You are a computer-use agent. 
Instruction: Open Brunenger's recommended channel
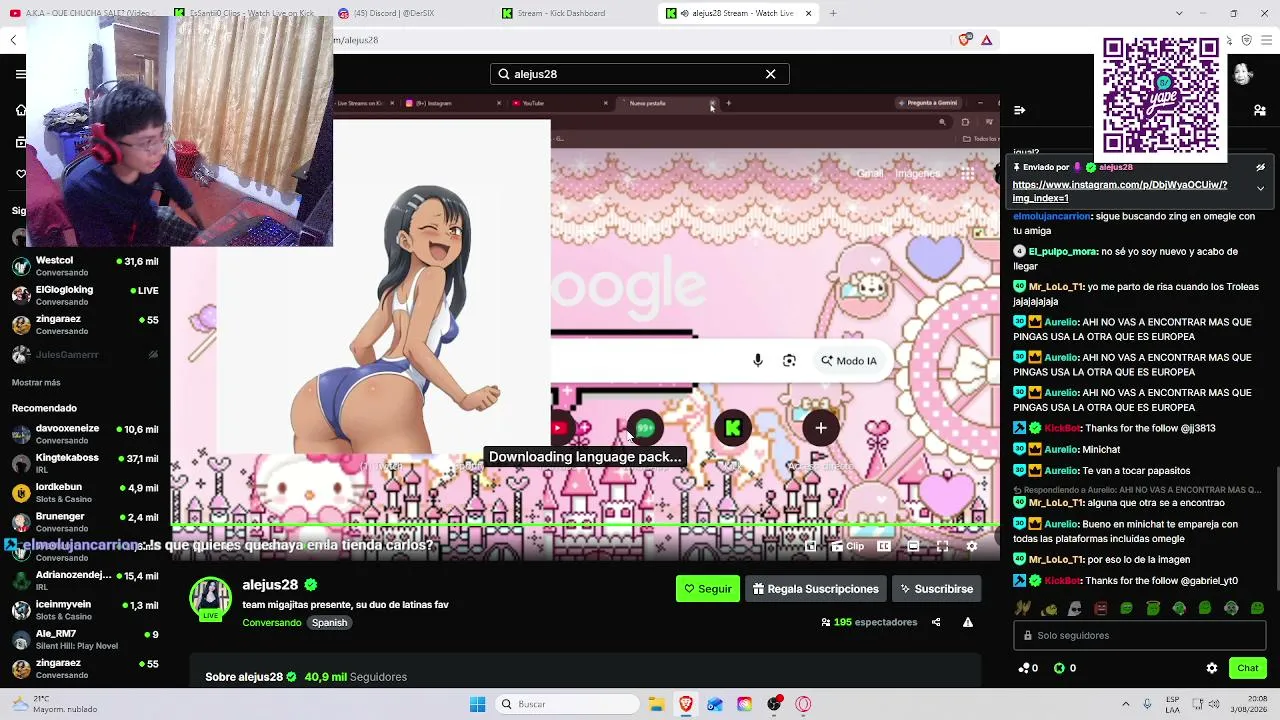click(x=85, y=522)
